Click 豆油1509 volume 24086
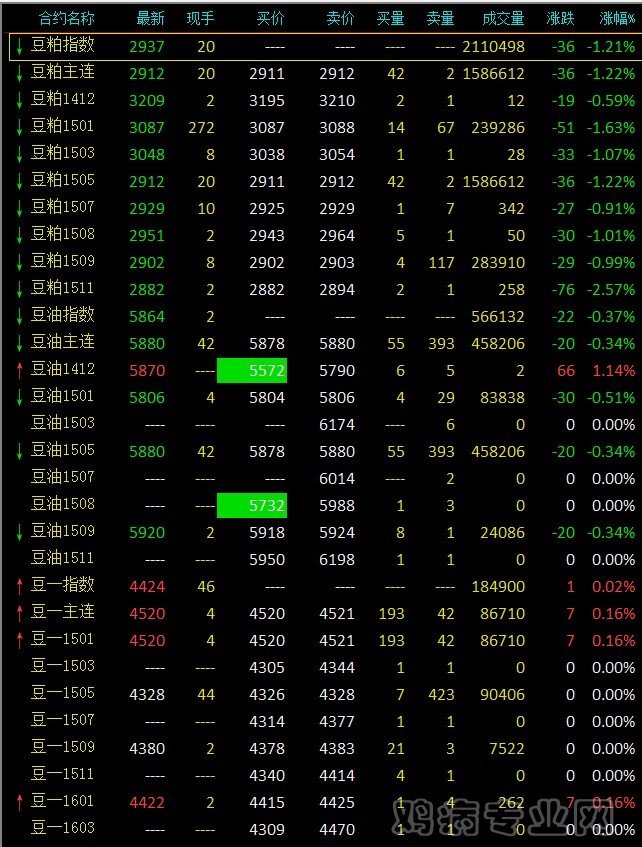 (502, 533)
